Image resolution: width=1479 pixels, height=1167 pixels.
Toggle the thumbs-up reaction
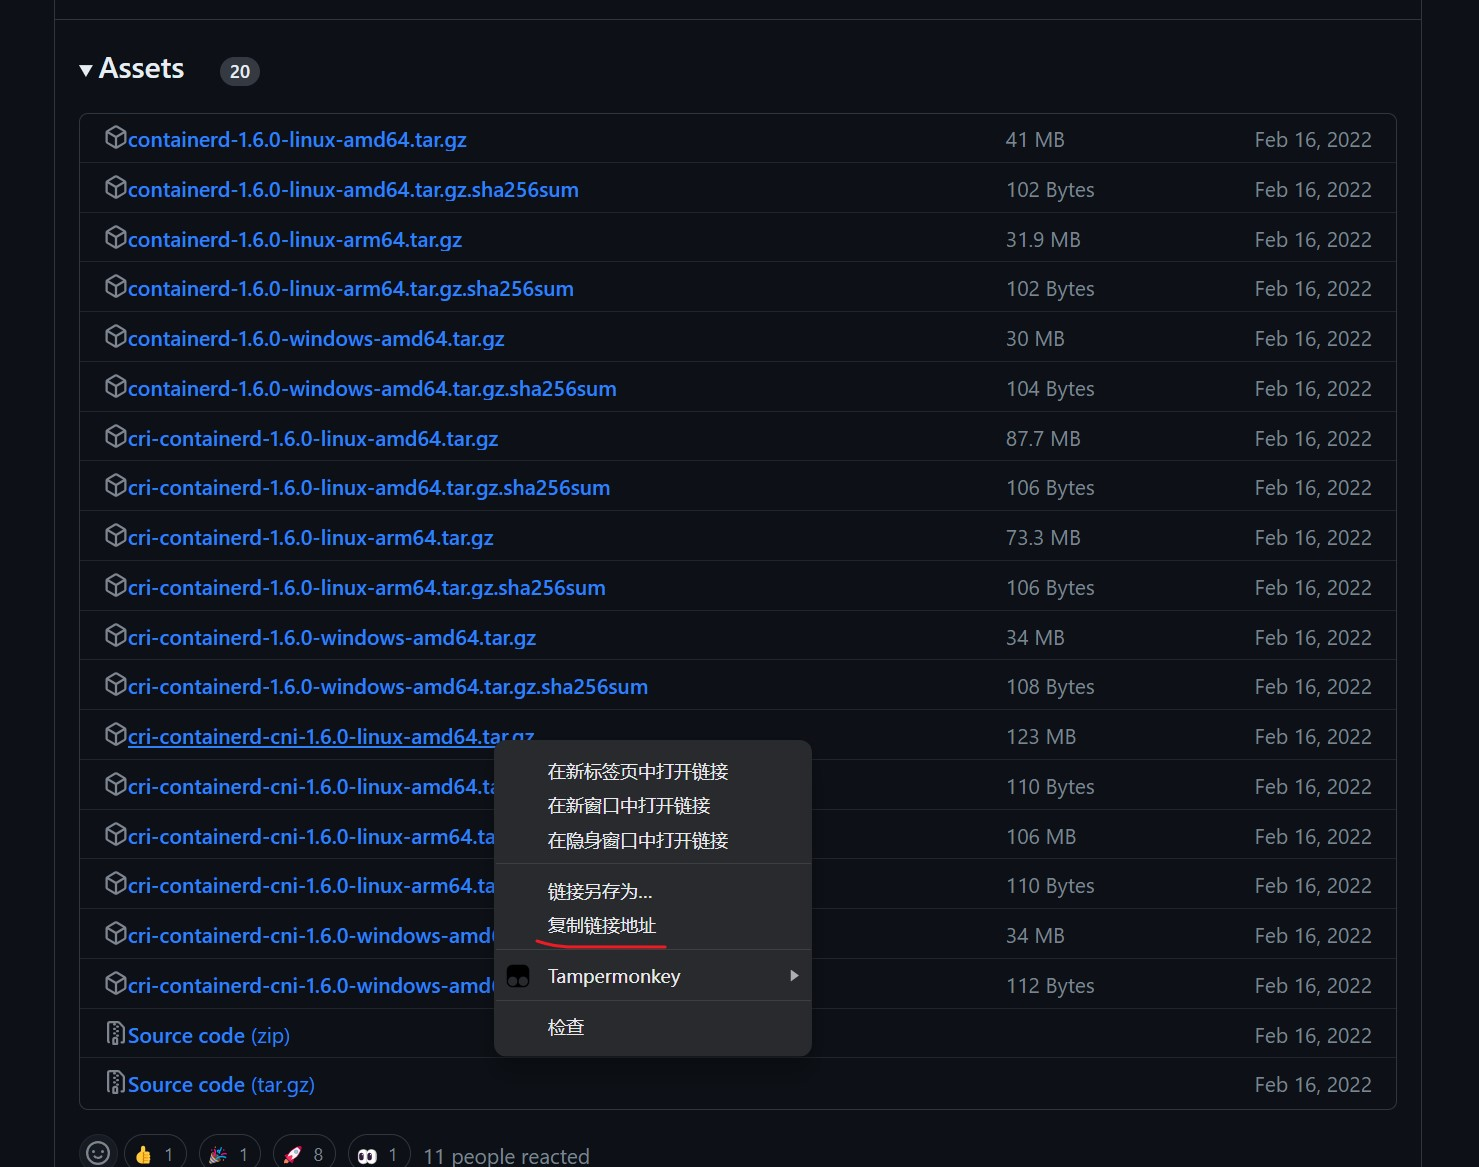click(x=148, y=1153)
